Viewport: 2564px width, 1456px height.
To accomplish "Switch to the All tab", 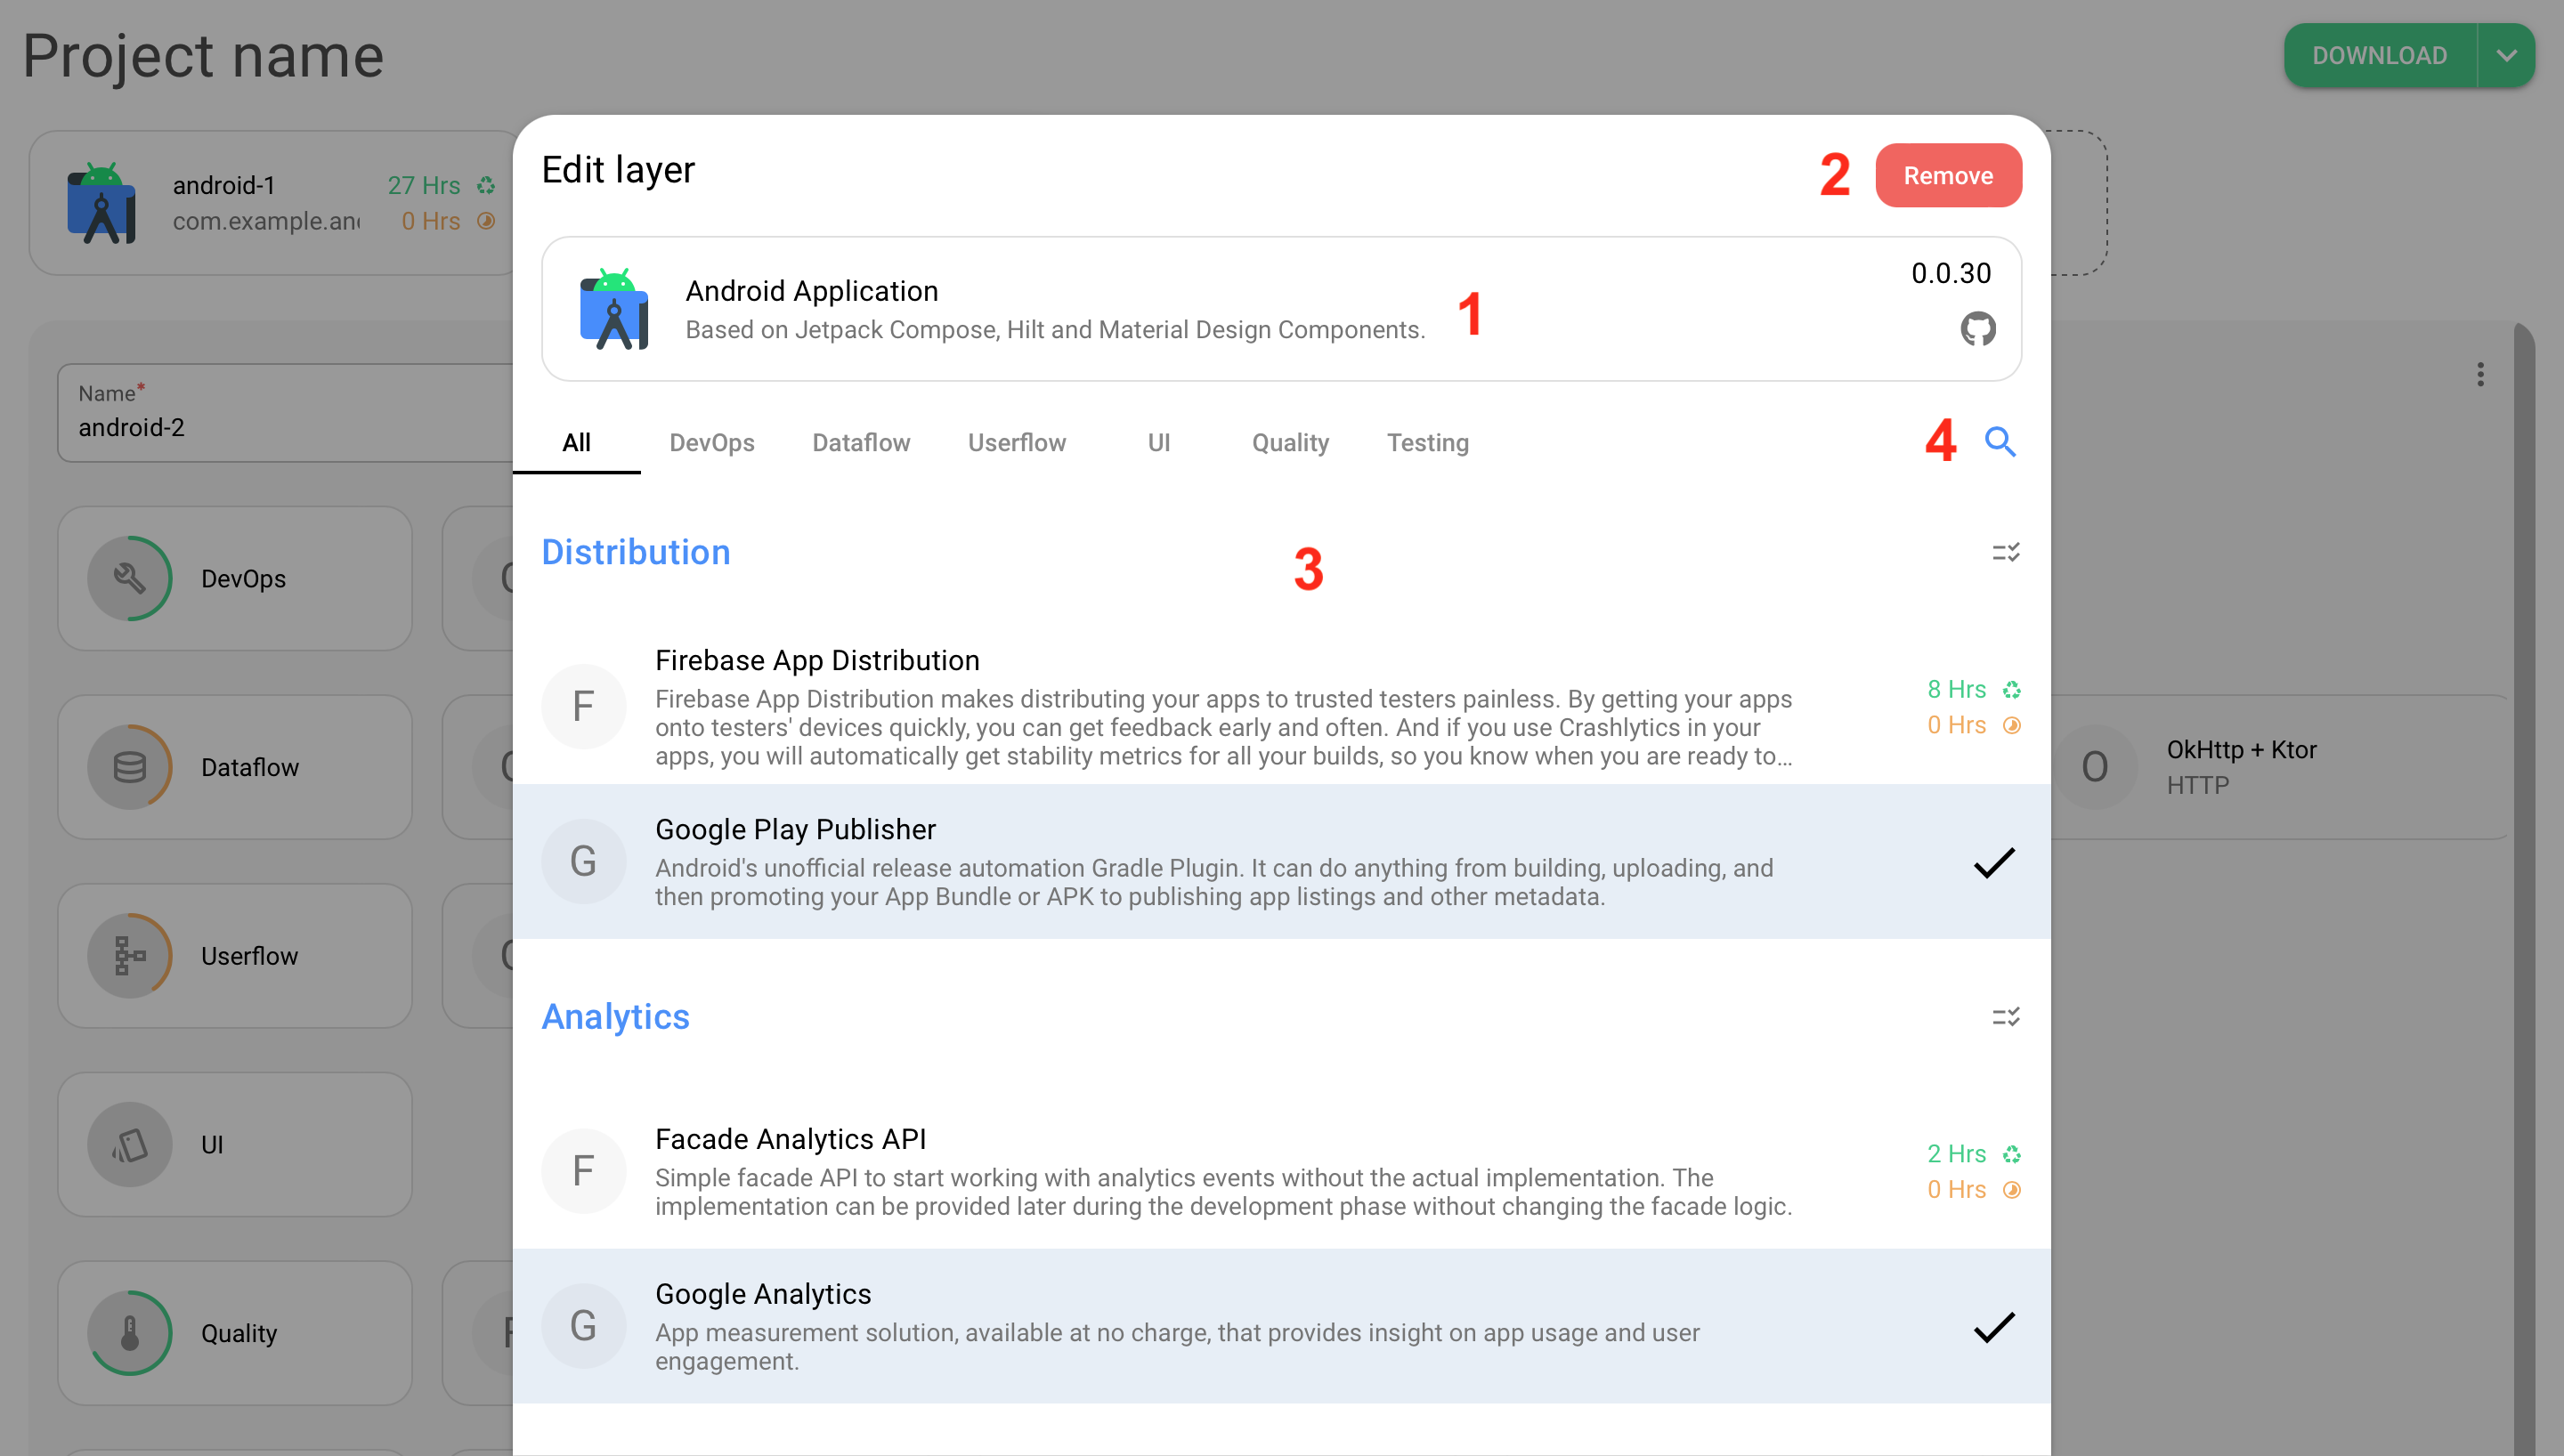I will pyautogui.click(x=576, y=442).
